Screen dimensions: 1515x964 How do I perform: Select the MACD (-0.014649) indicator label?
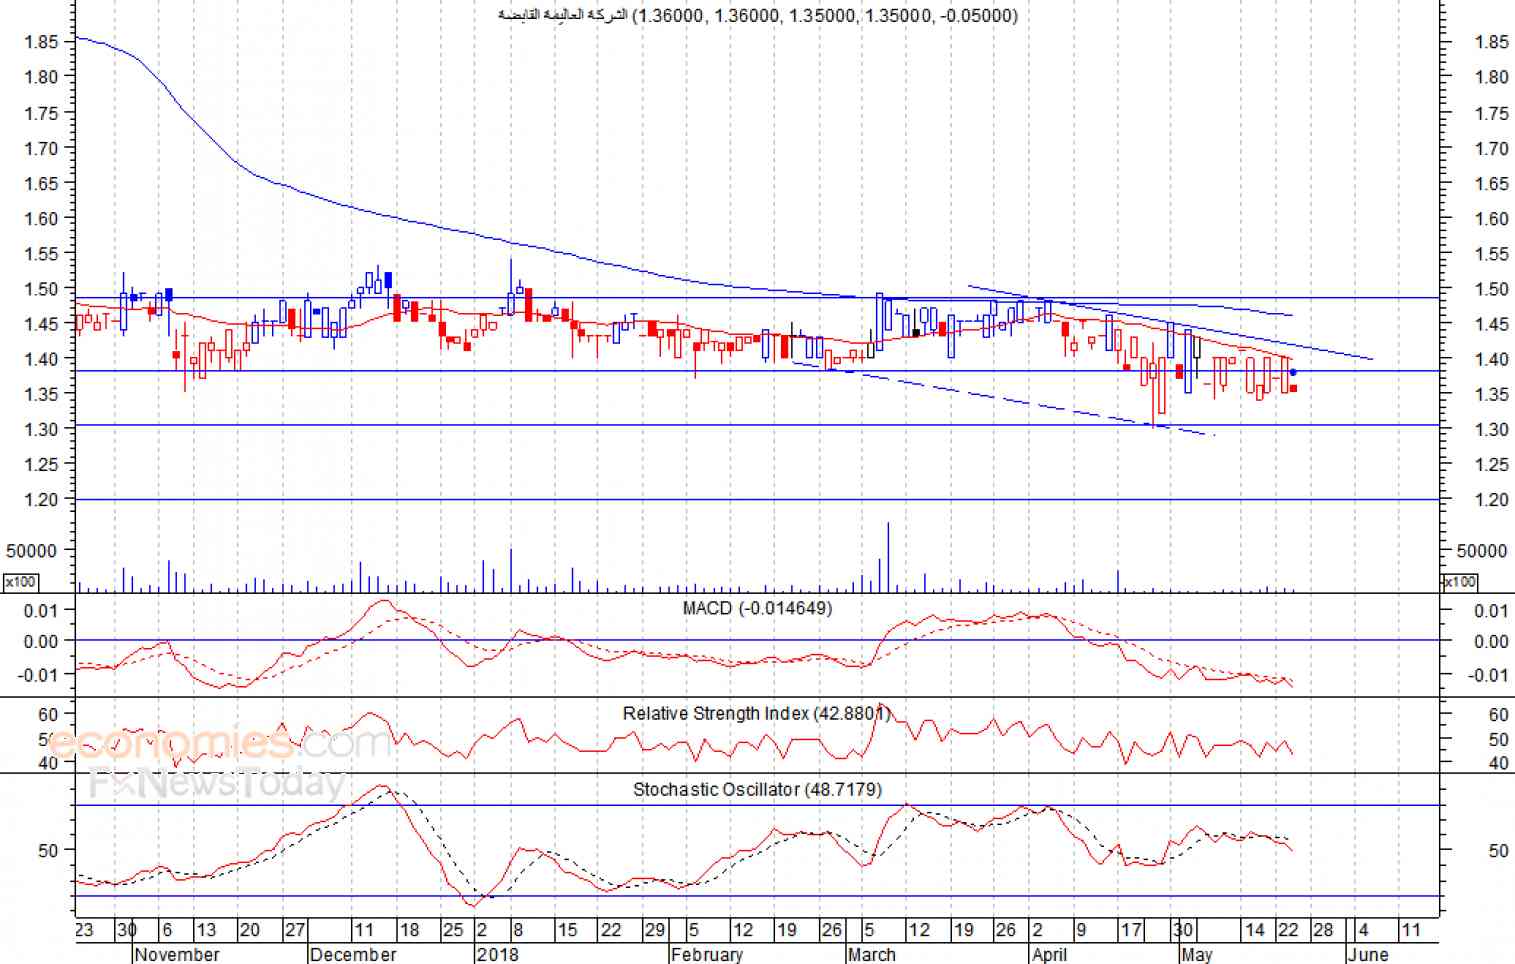757,608
